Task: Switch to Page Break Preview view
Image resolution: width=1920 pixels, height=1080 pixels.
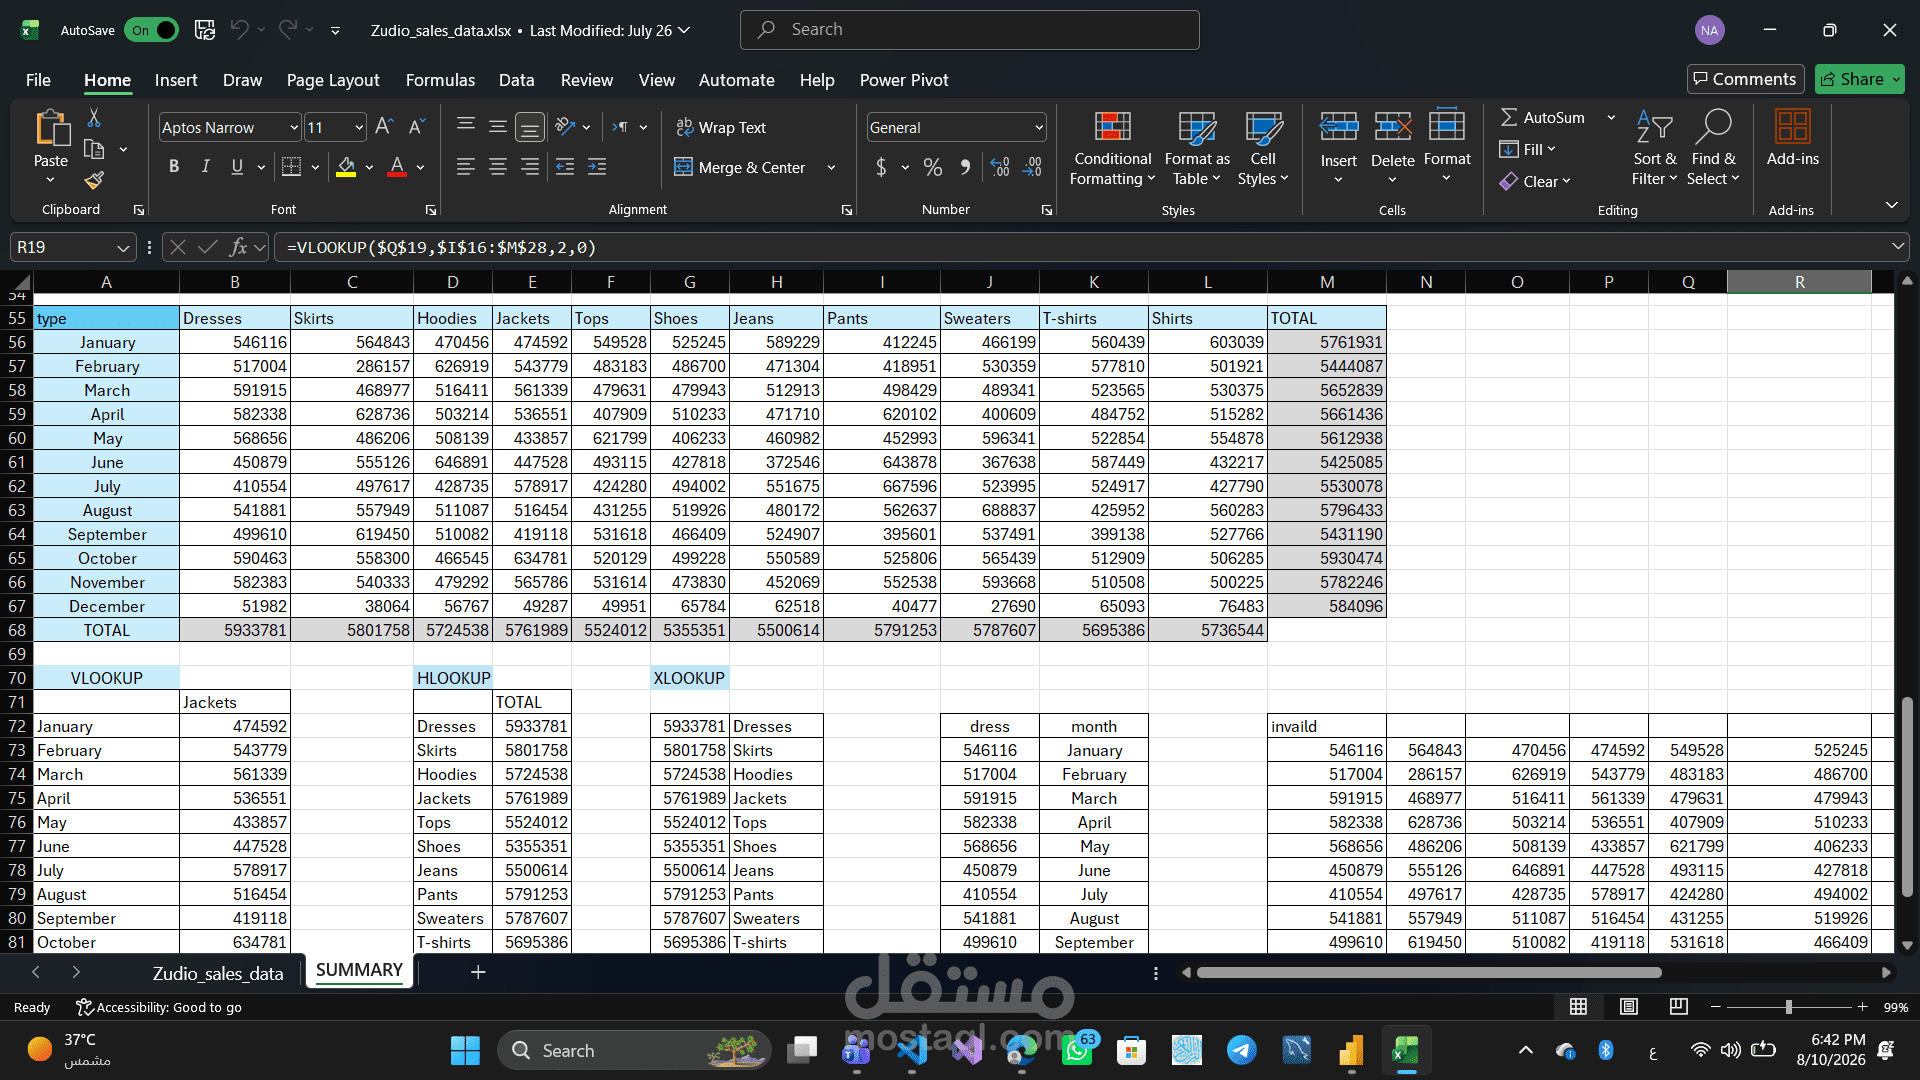Action: (x=1679, y=1007)
